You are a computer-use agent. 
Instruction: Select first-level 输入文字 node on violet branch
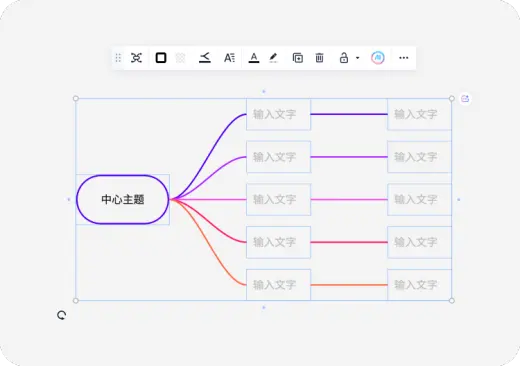(278, 157)
